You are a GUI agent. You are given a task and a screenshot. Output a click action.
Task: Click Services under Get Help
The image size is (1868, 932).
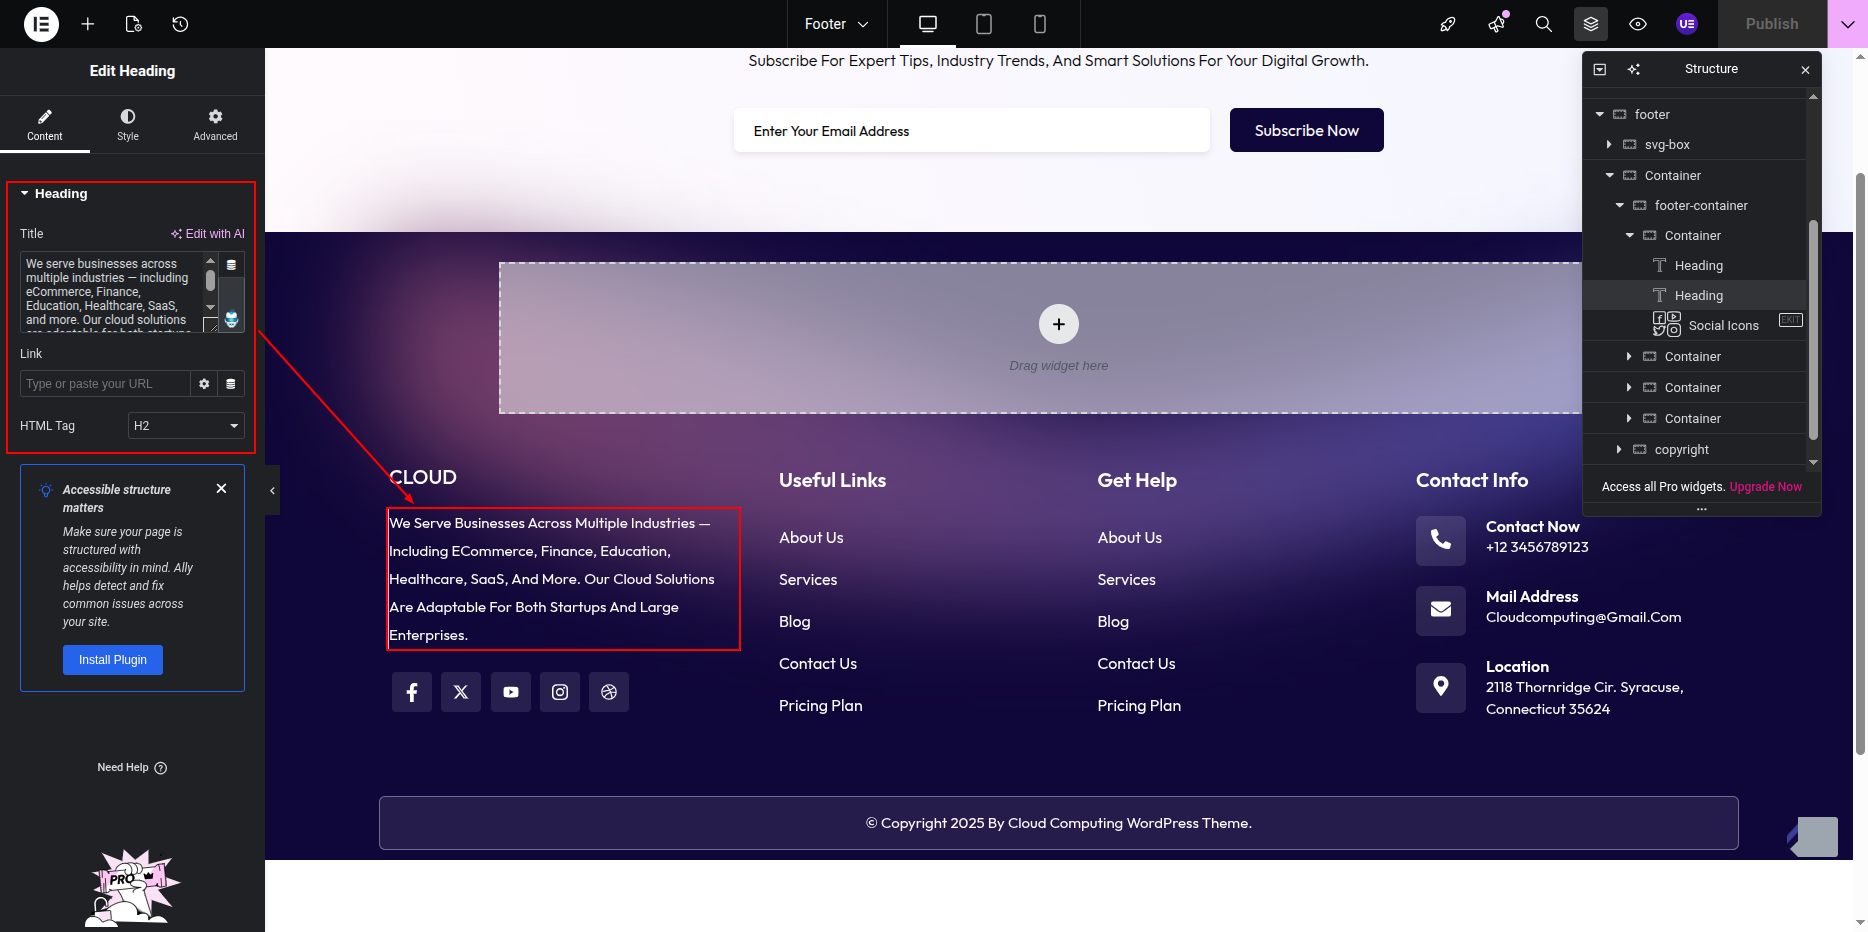click(1127, 580)
